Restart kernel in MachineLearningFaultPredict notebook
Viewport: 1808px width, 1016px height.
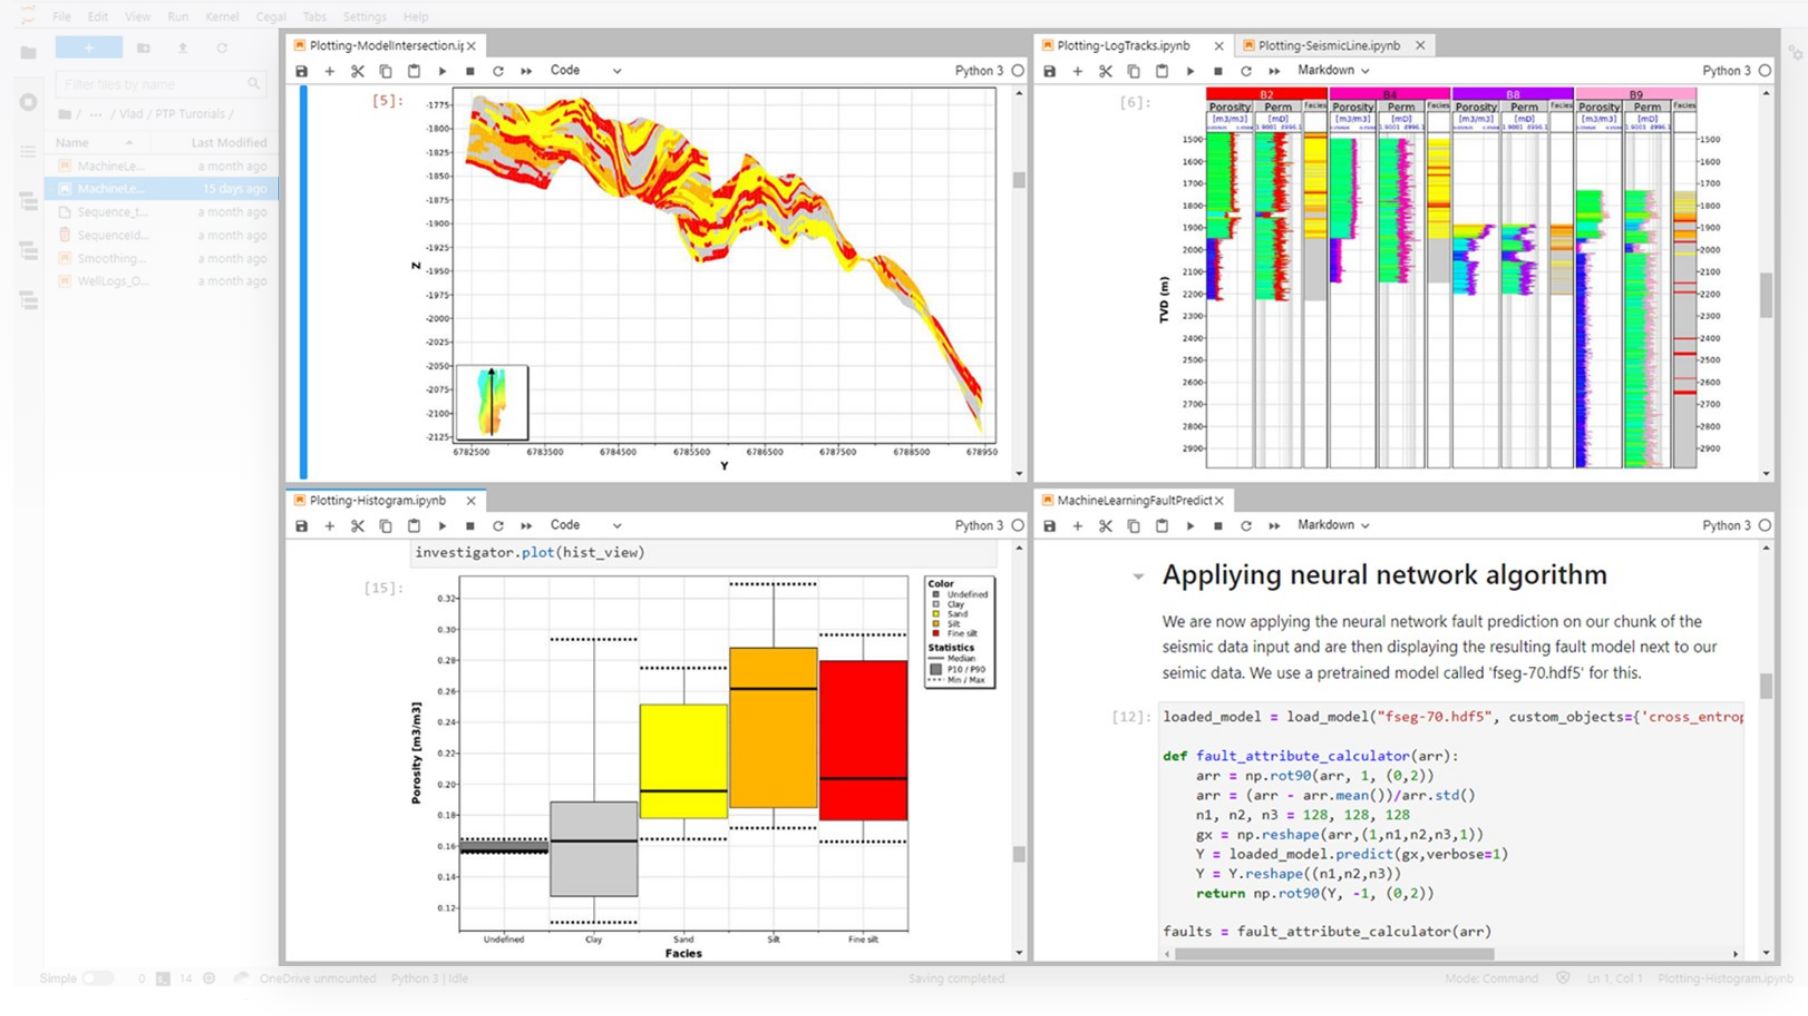click(1246, 526)
